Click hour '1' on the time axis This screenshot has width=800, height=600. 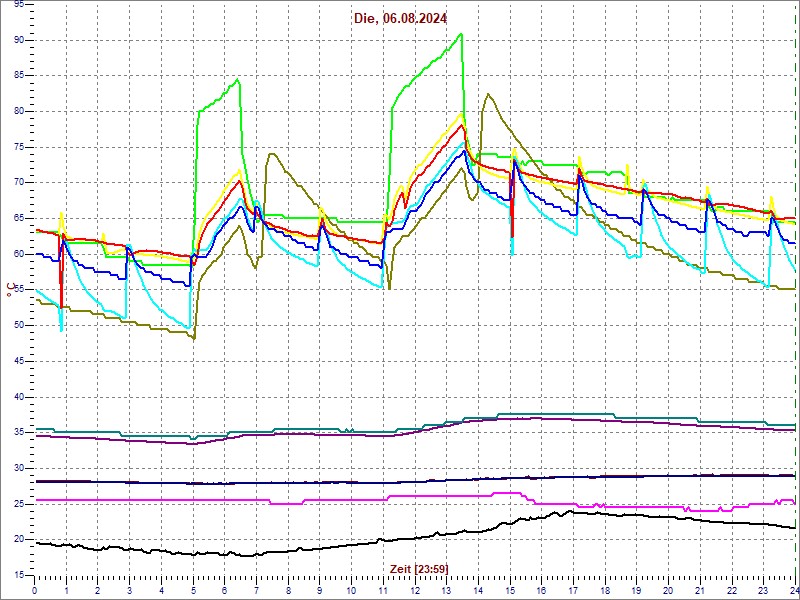point(66,590)
